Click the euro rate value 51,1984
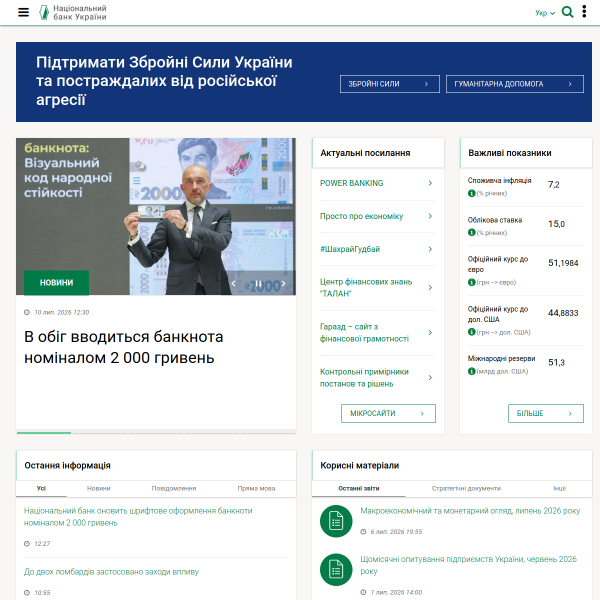600x600 pixels. point(563,263)
